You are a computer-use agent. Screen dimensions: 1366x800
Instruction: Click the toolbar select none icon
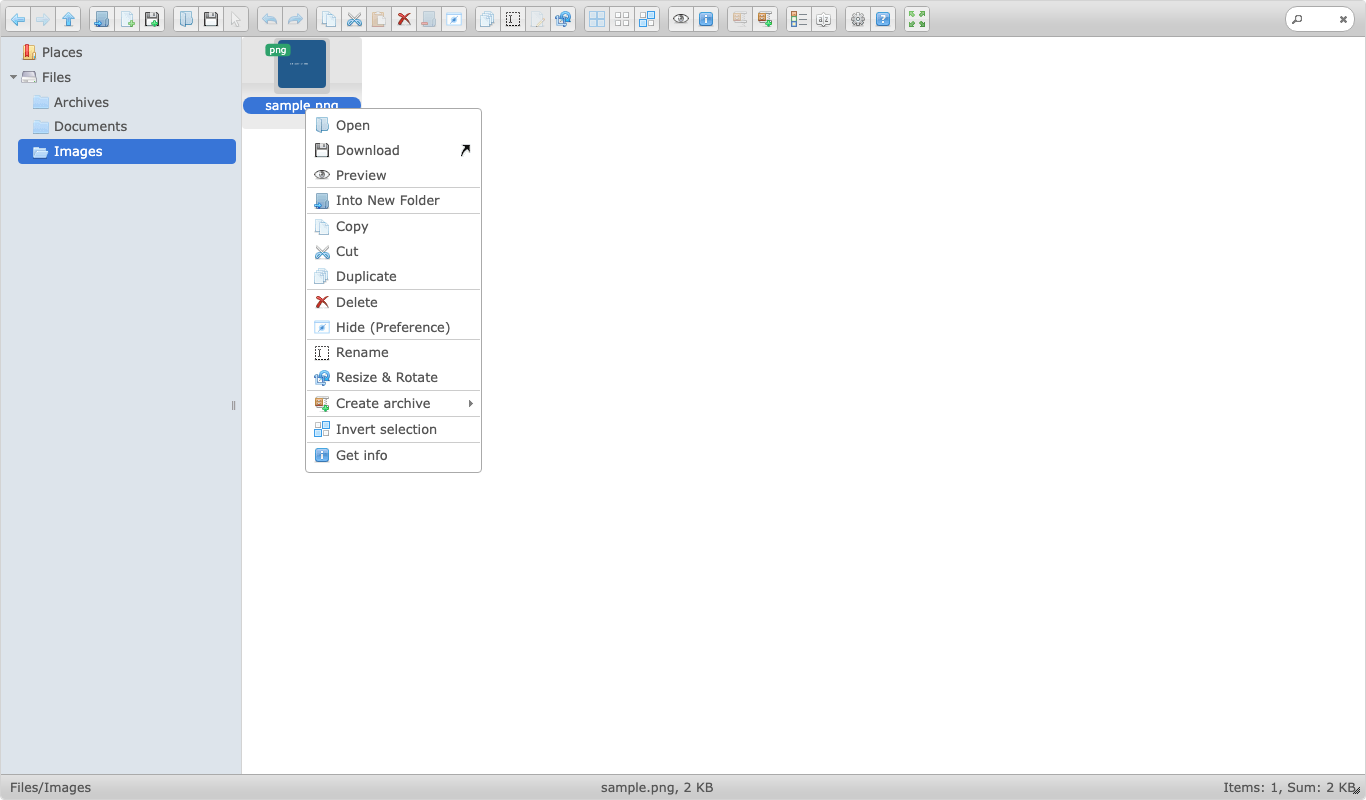click(x=622, y=19)
